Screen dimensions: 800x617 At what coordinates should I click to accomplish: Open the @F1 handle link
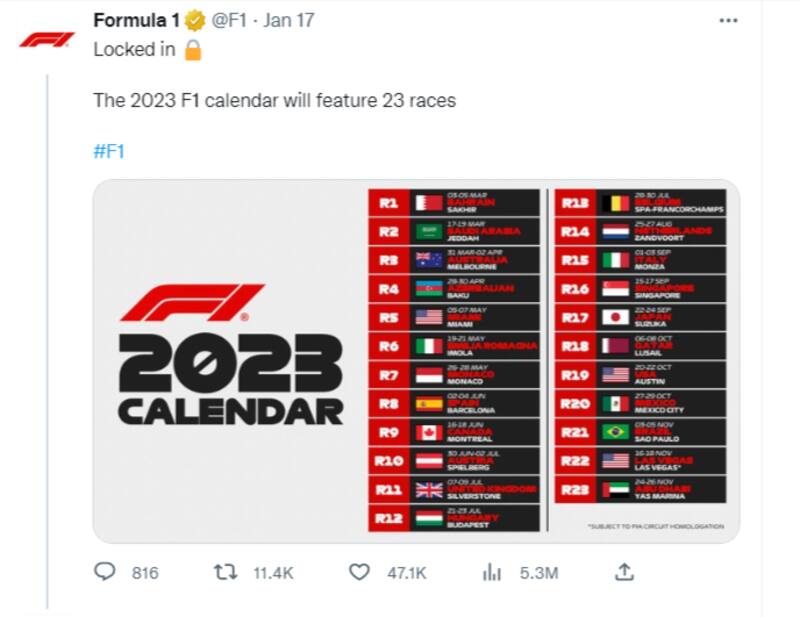point(229,20)
